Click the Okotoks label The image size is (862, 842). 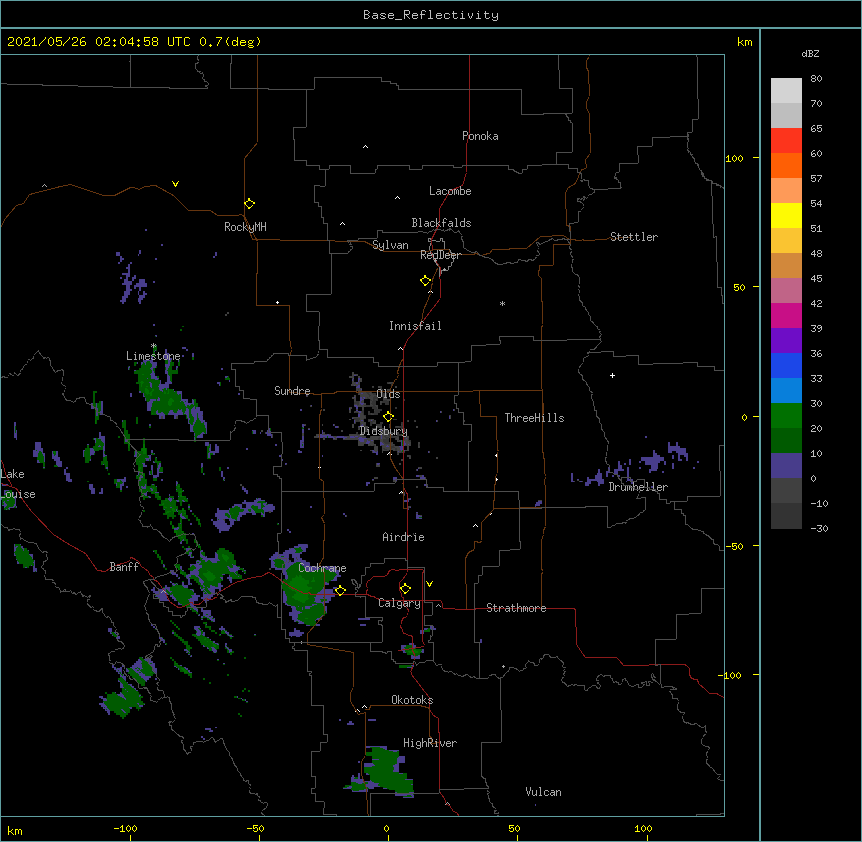click(x=412, y=700)
